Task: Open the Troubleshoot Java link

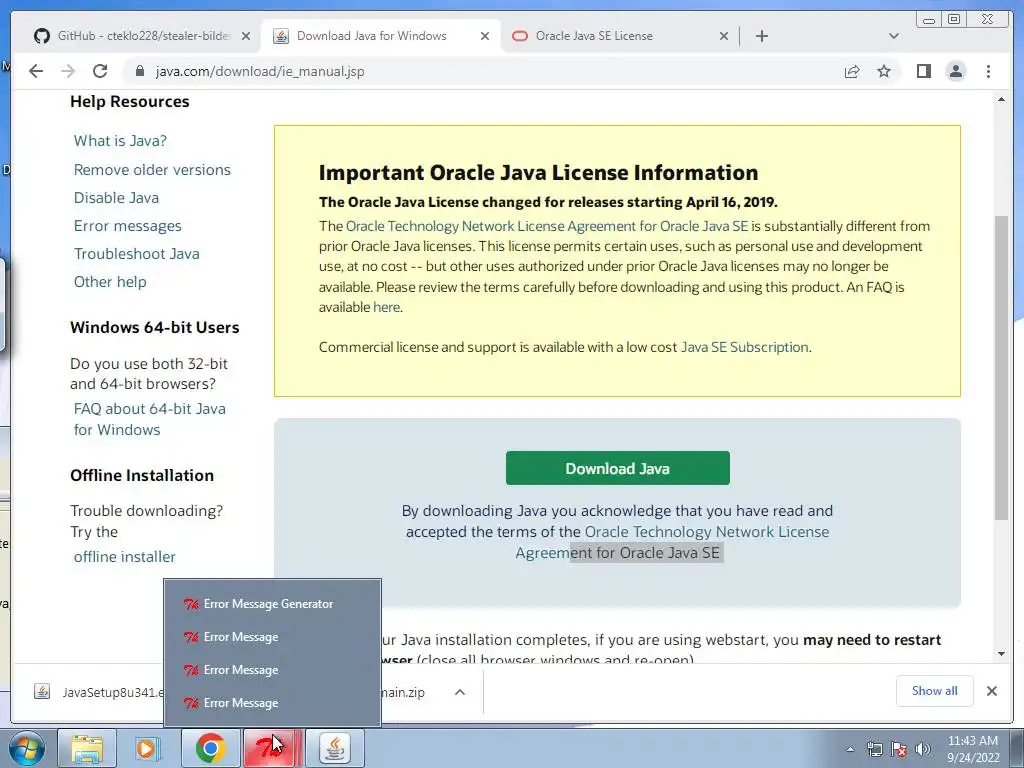Action: [136, 253]
